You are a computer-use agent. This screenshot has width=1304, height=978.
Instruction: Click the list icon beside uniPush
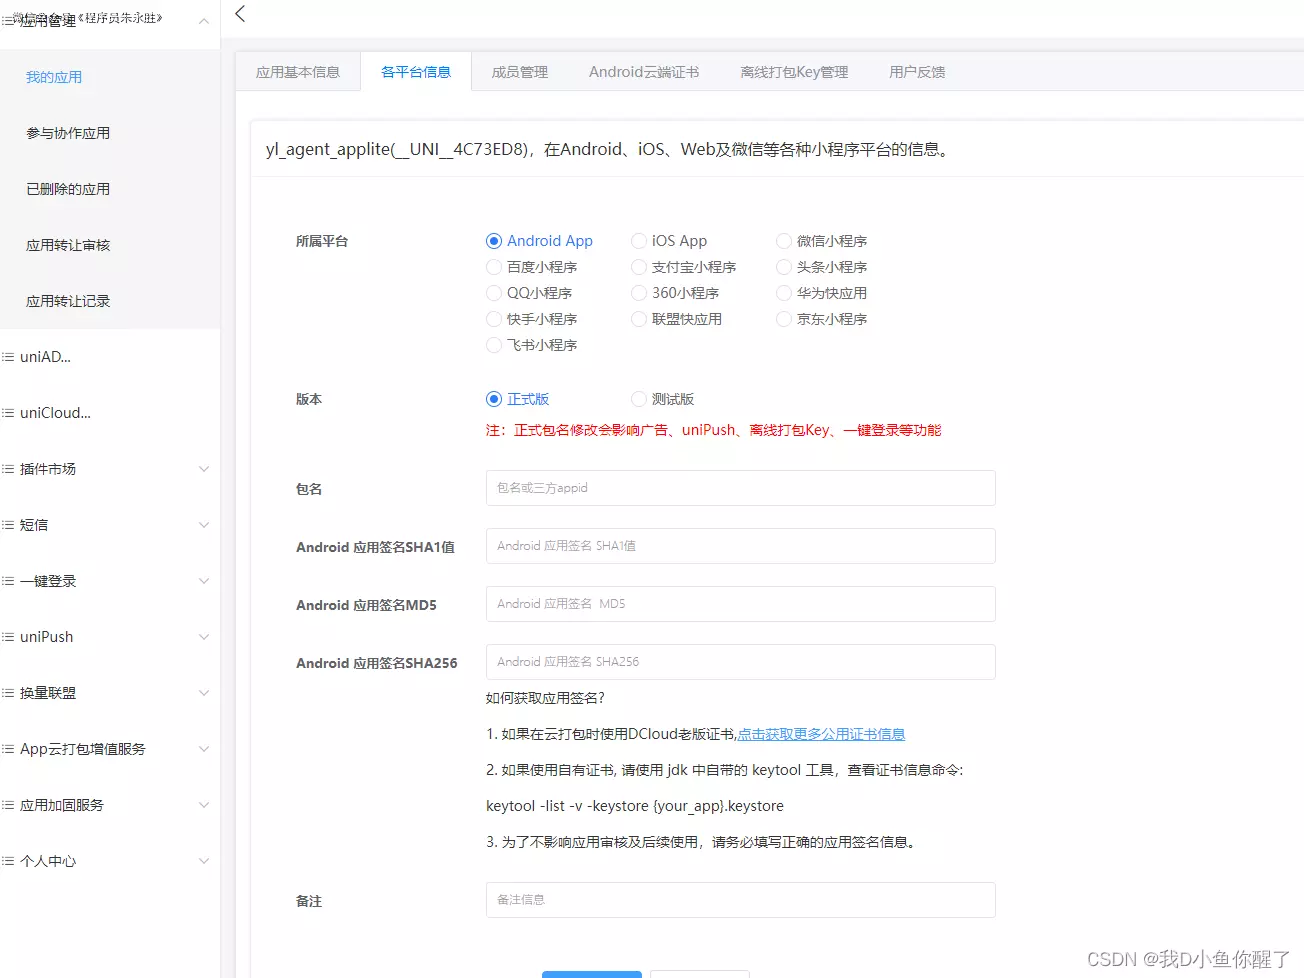pyautogui.click(x=8, y=637)
